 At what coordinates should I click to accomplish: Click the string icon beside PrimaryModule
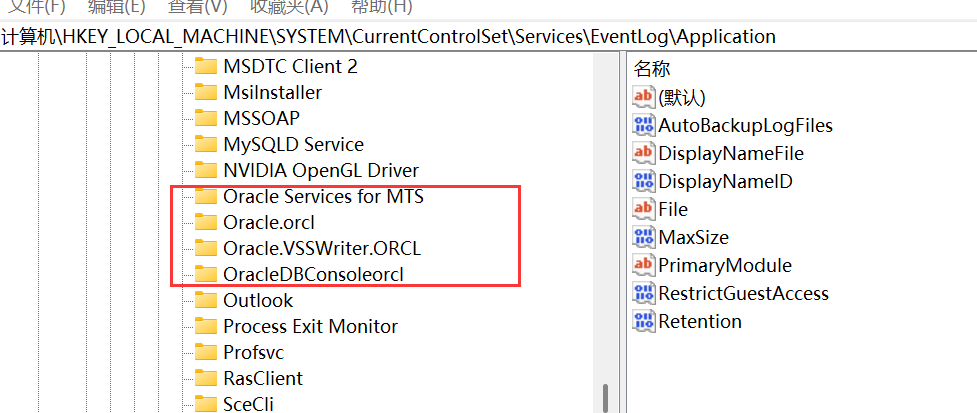[x=644, y=265]
